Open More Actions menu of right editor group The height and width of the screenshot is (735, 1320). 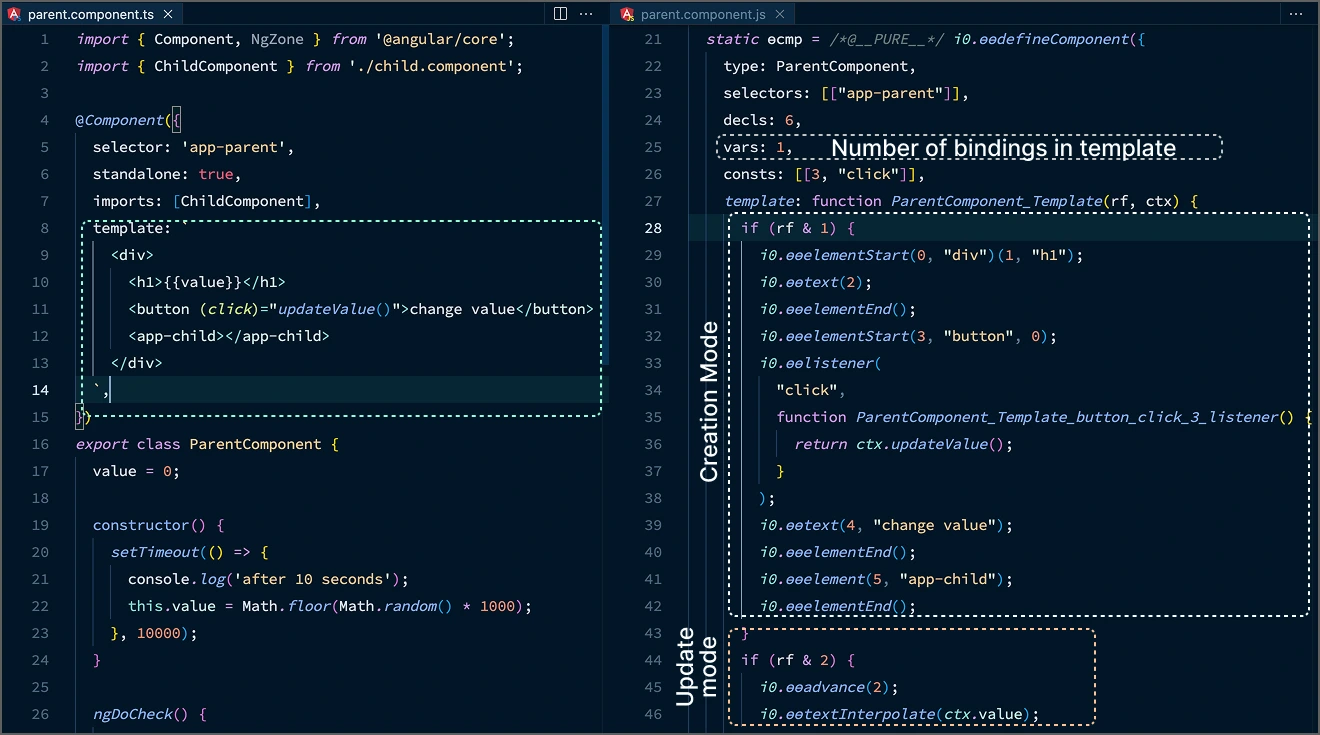coord(1299,14)
